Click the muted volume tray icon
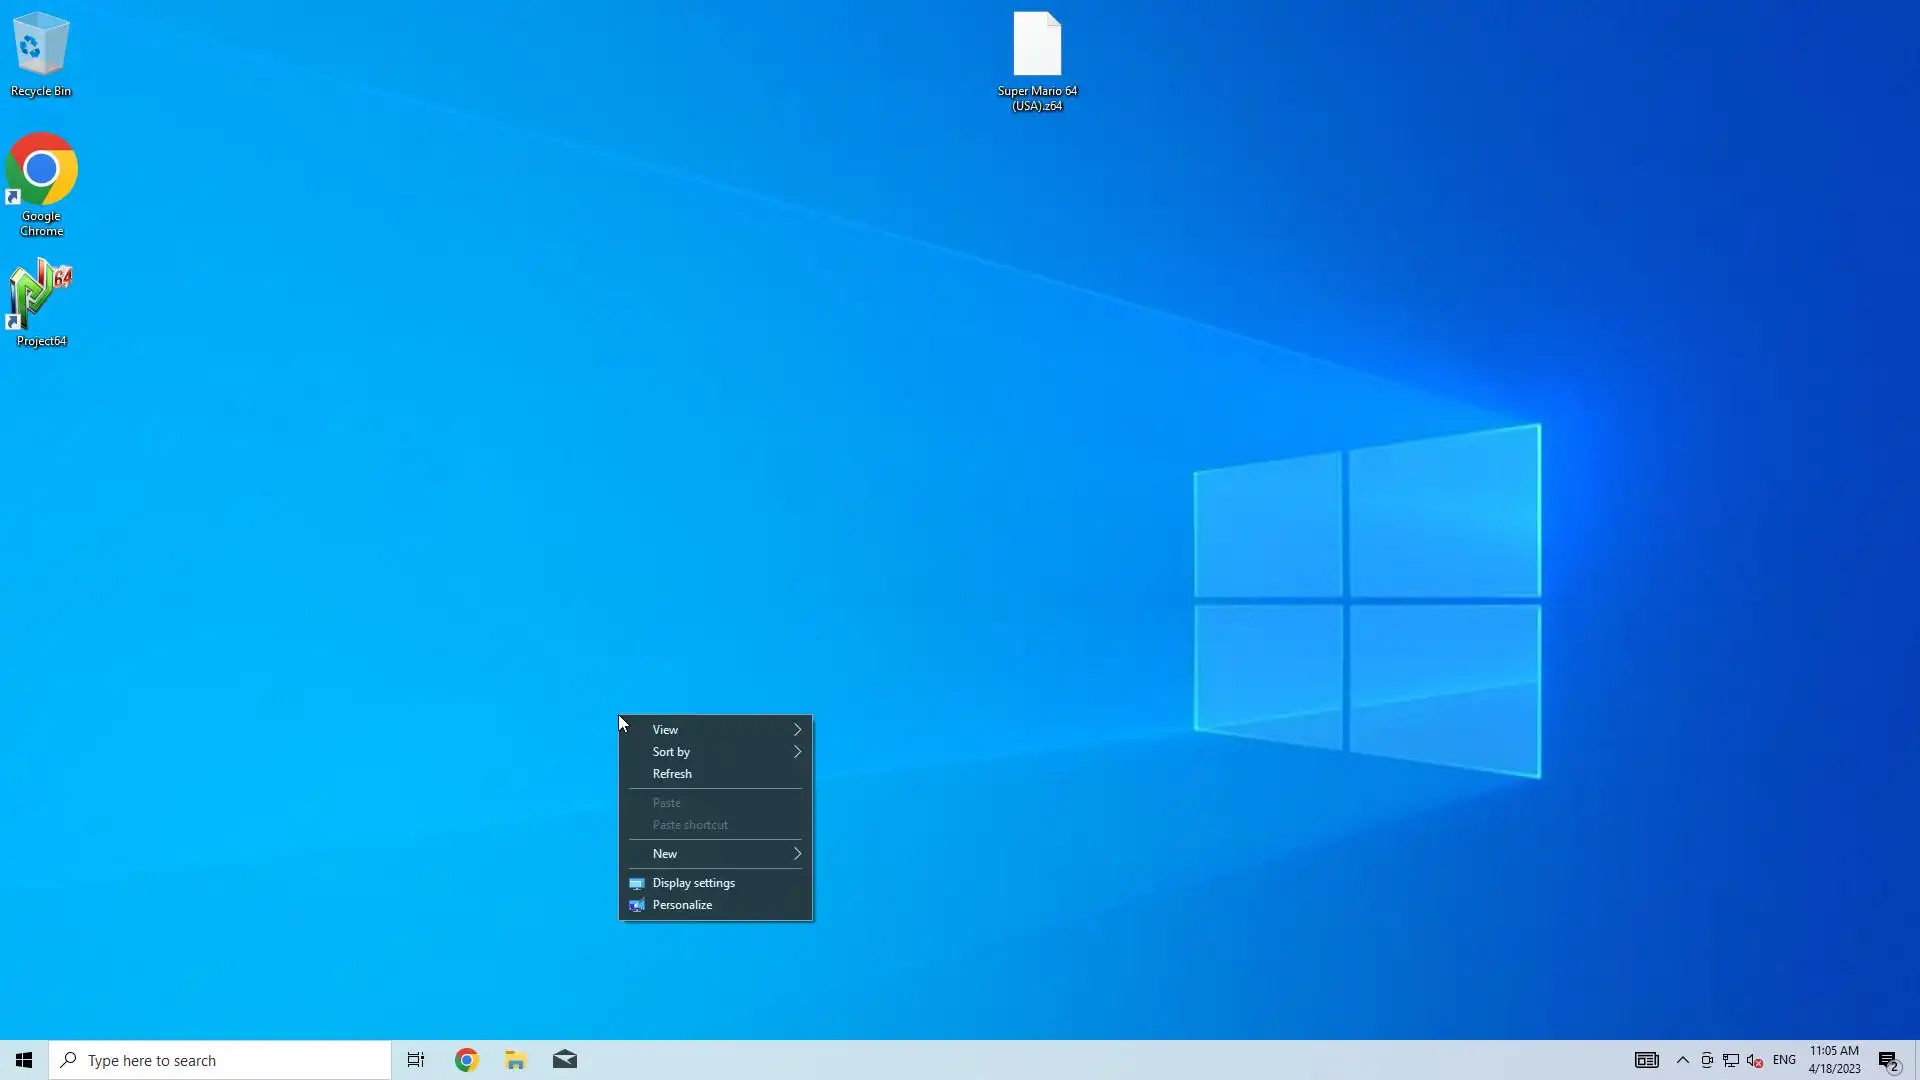1920x1080 pixels. (x=1754, y=1060)
